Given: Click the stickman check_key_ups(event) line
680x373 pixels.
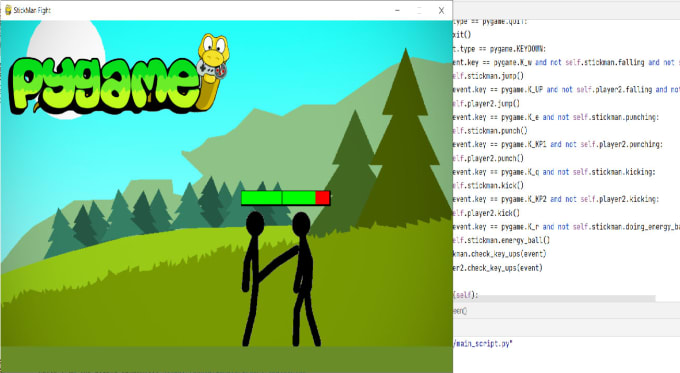Looking at the screenshot, I should (x=500, y=254).
